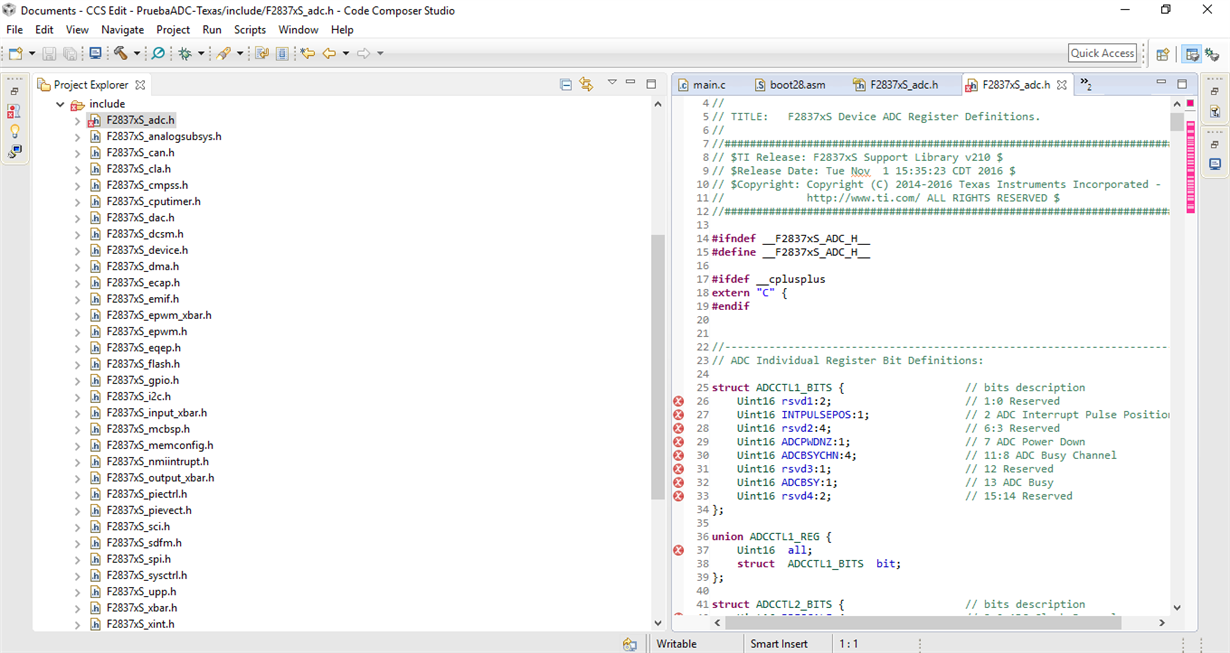The height and width of the screenshot is (653, 1230).
Task: Show hidden editor tabs with the »2 chevron
Action: (x=1086, y=84)
